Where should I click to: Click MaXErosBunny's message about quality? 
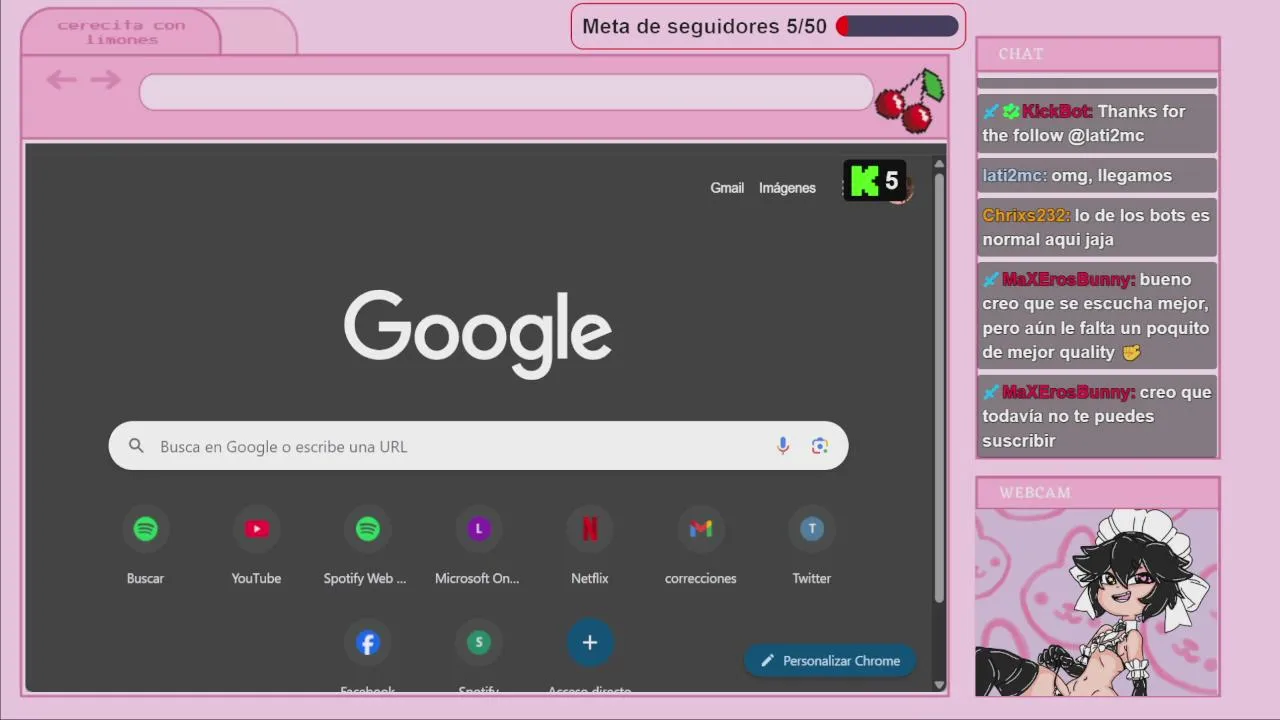click(x=1097, y=316)
